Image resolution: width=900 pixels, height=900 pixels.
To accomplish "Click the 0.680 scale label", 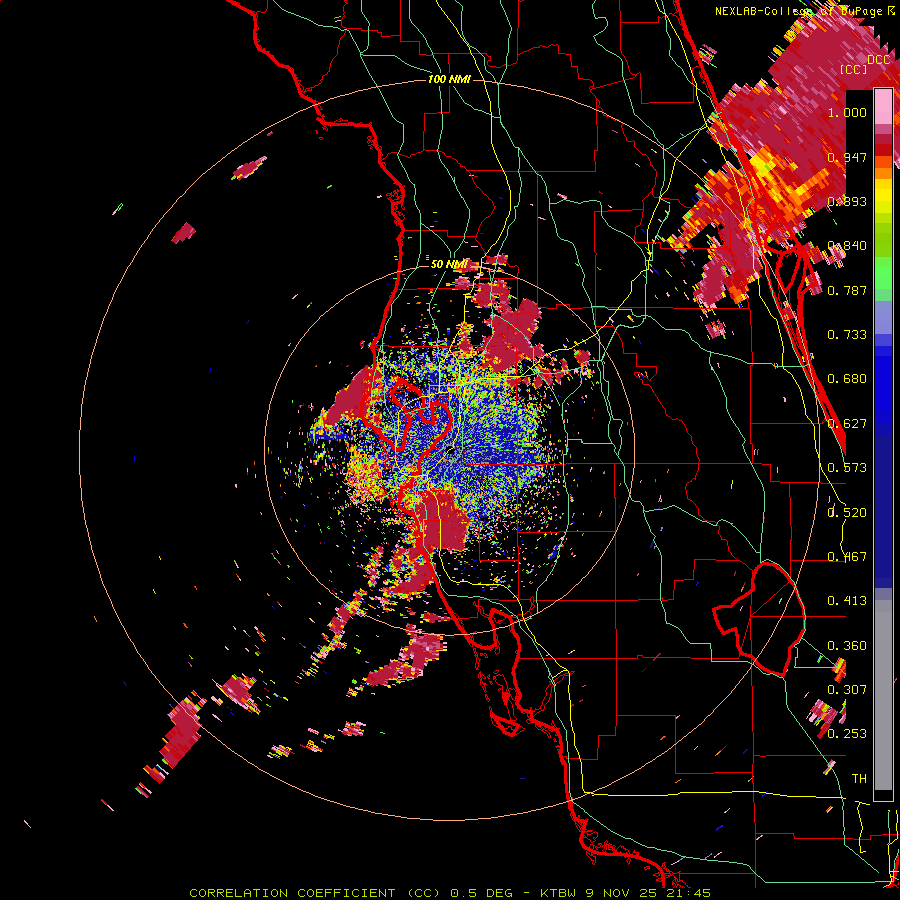I will click(847, 379).
